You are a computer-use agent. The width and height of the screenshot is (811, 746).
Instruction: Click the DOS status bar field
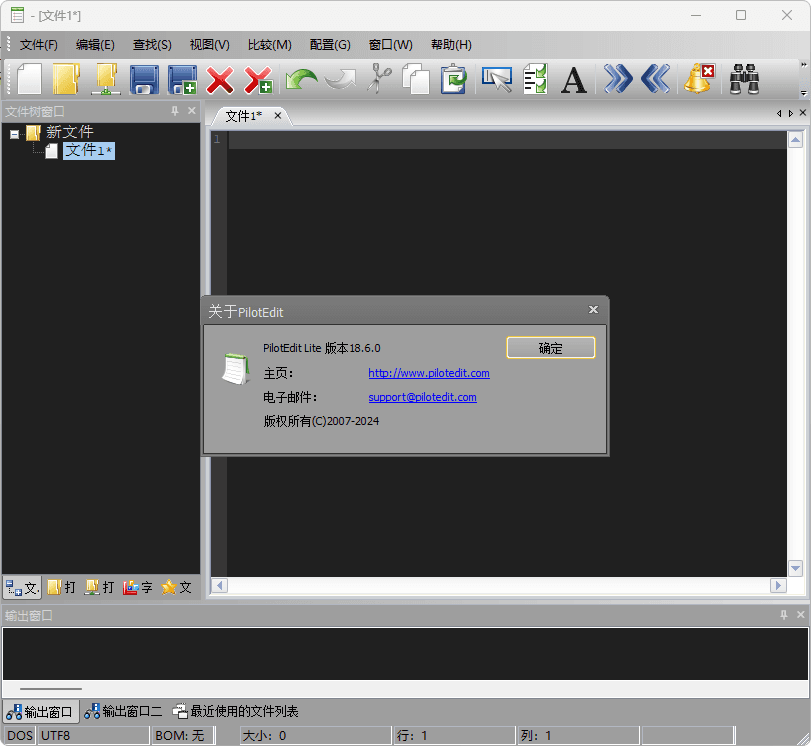(20, 735)
